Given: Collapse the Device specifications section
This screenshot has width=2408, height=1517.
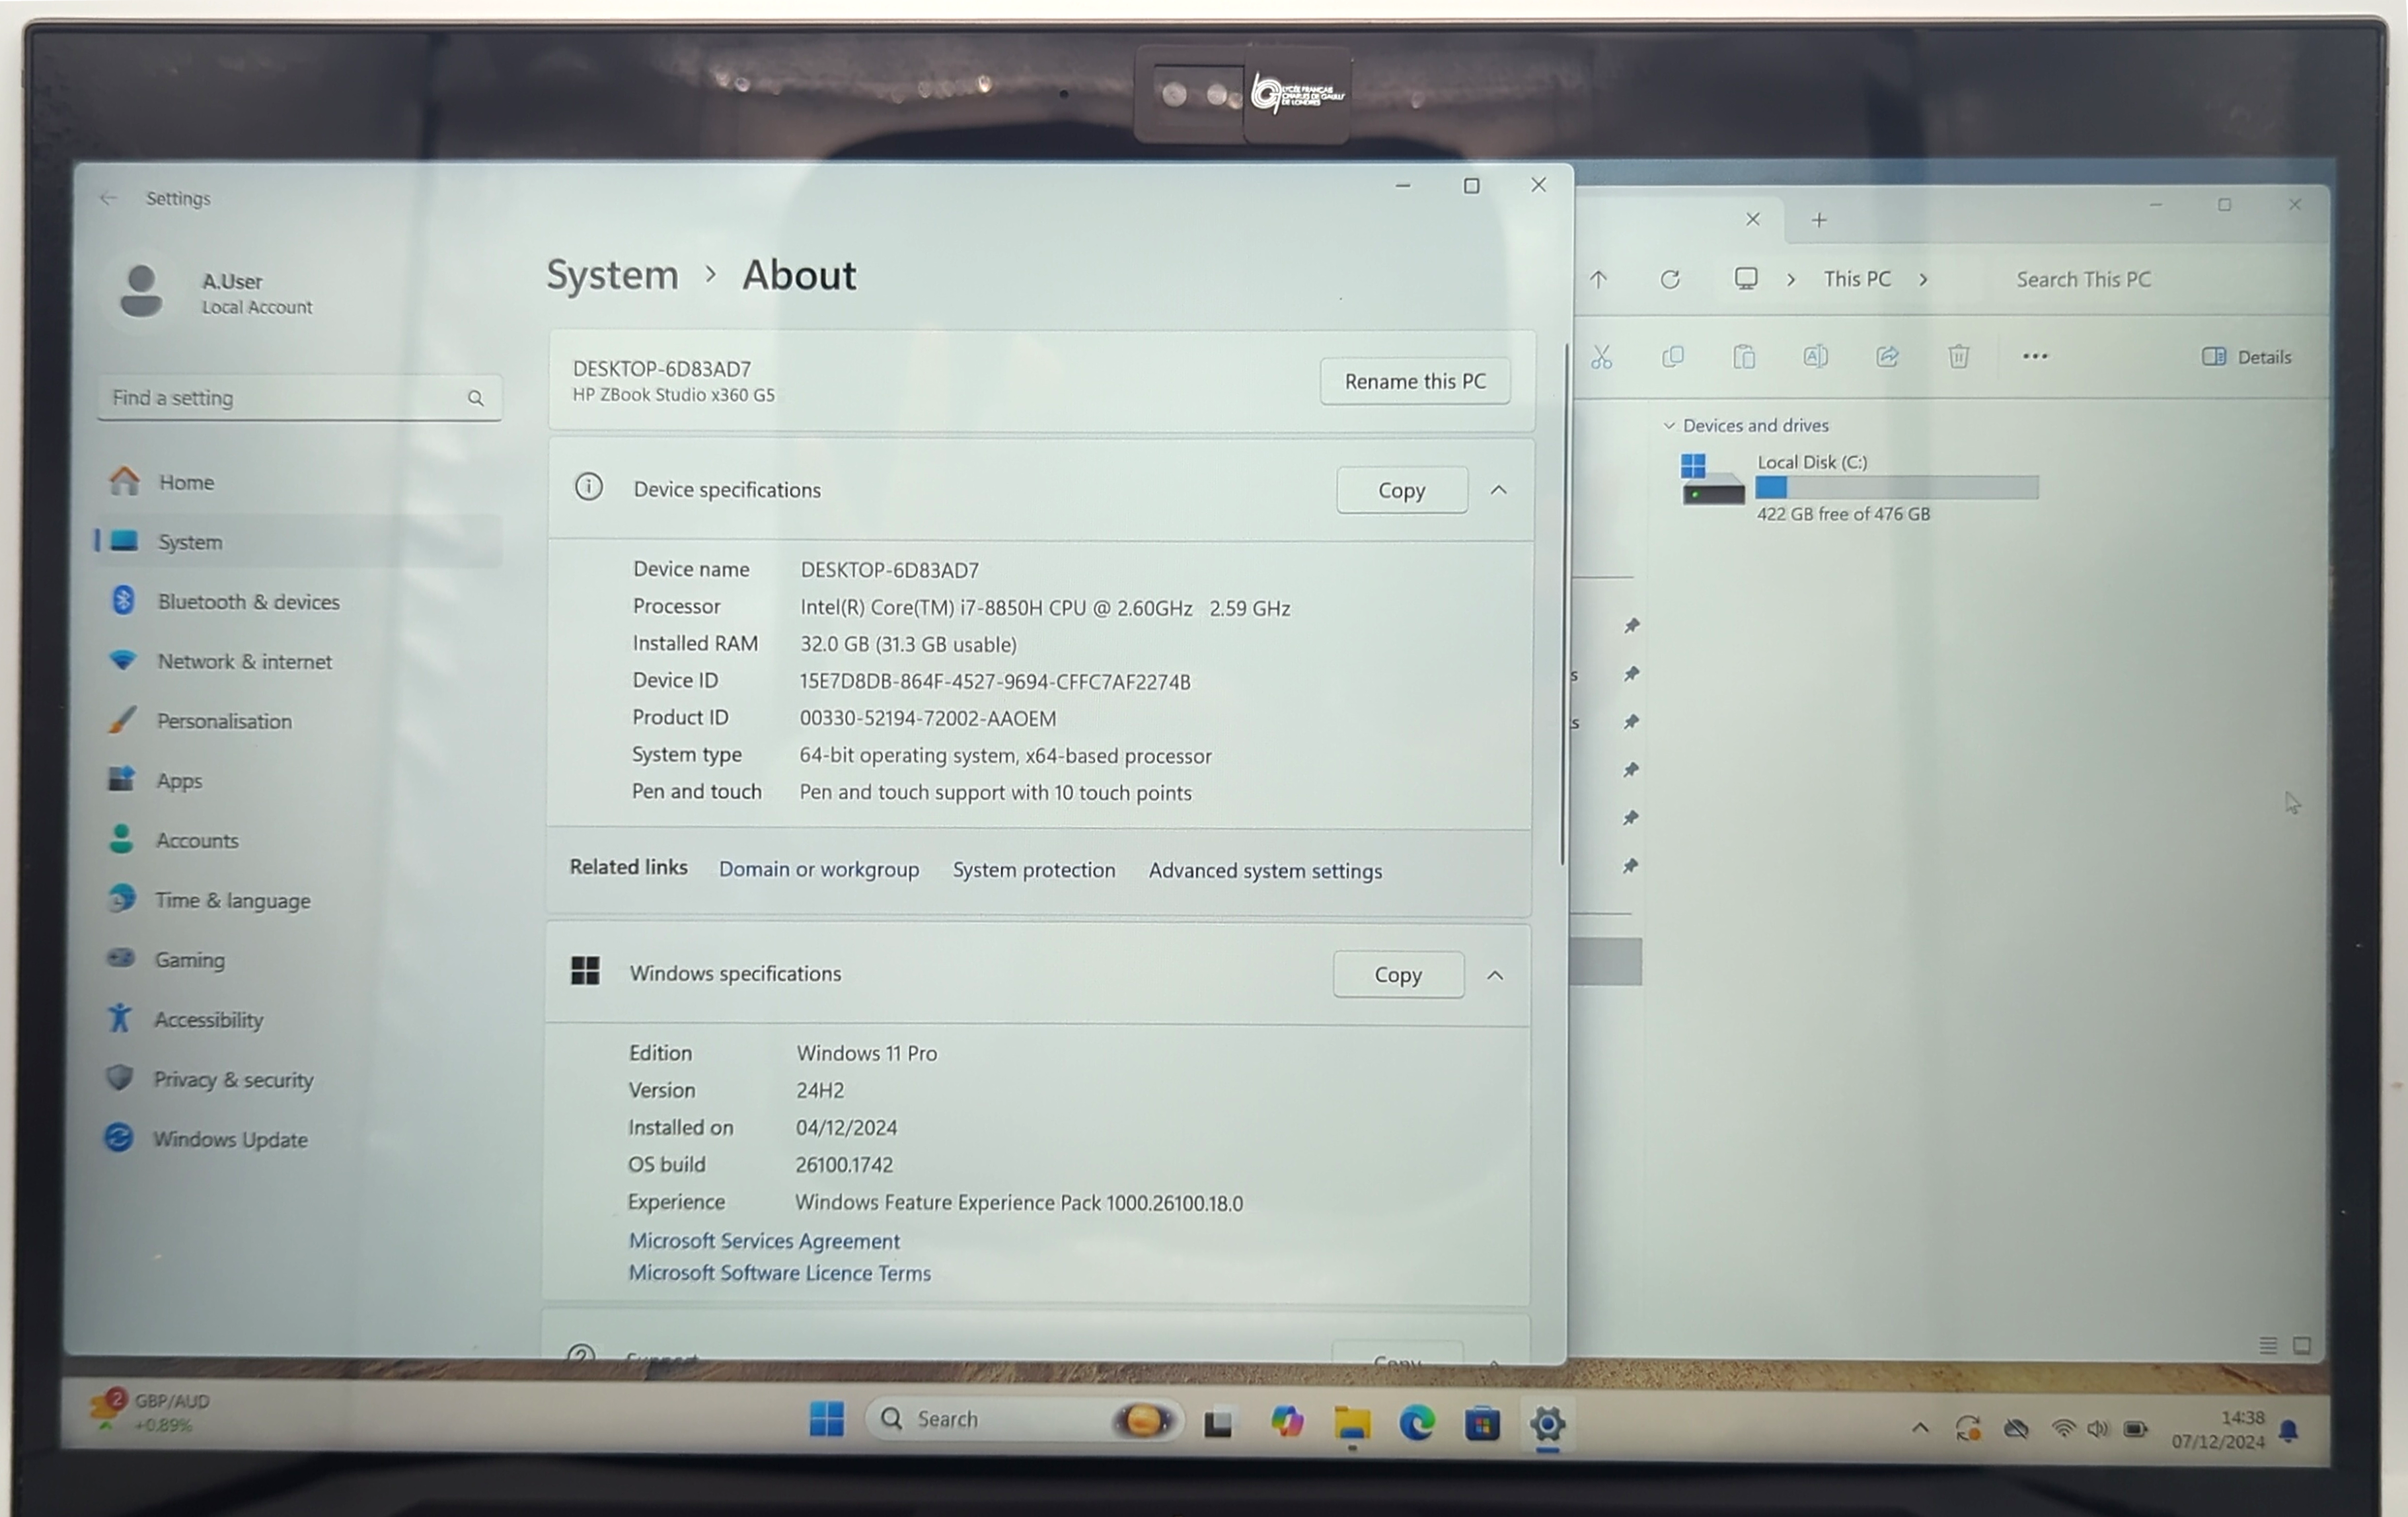Looking at the screenshot, I should (x=1498, y=490).
